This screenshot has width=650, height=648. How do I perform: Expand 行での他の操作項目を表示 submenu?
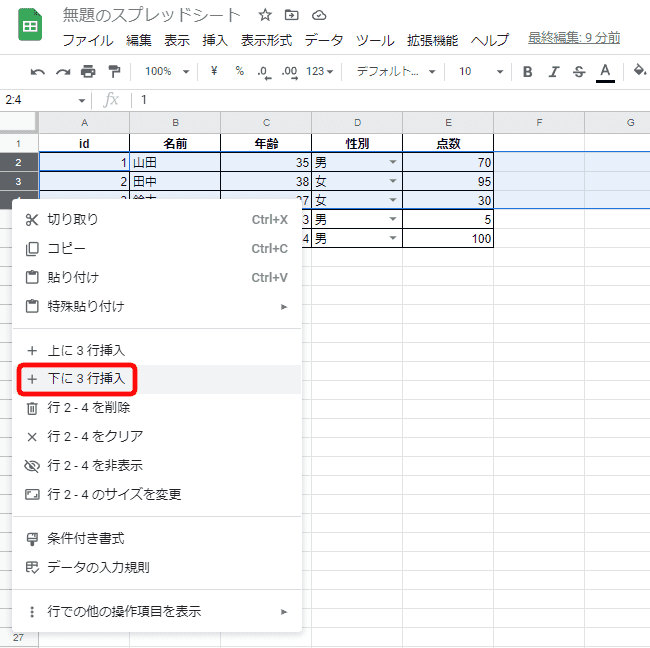point(157,612)
